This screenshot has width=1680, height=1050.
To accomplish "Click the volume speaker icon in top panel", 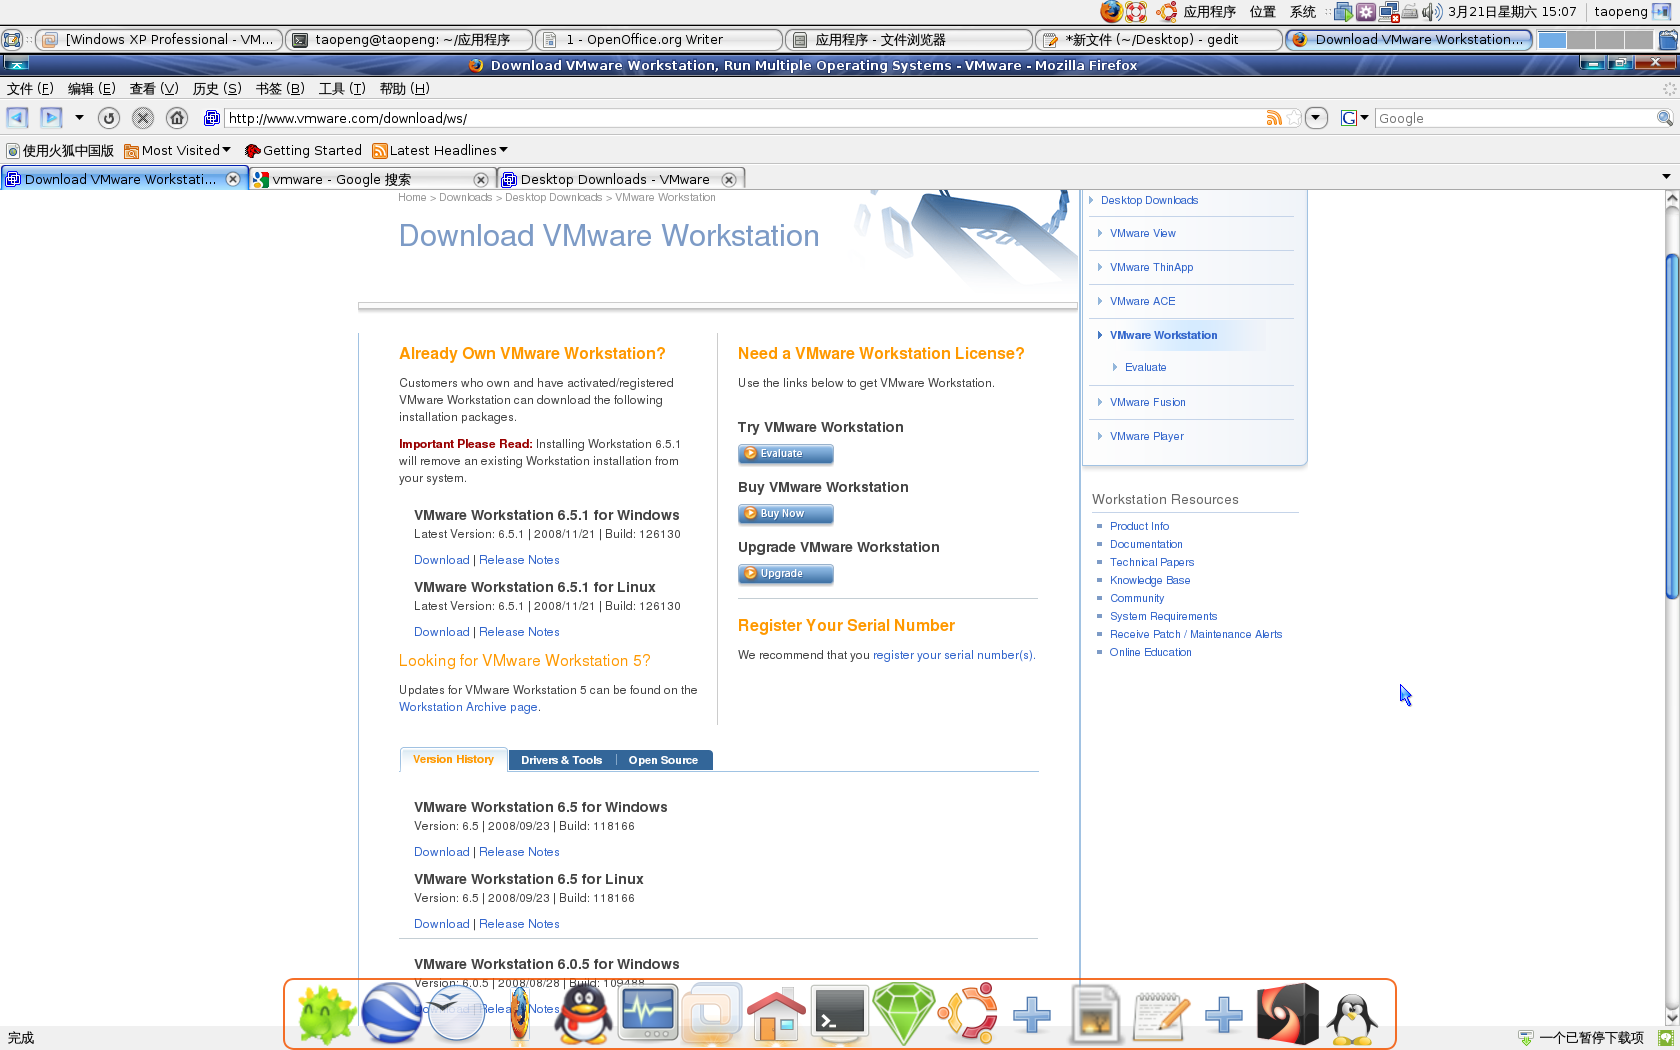I will click(1432, 12).
